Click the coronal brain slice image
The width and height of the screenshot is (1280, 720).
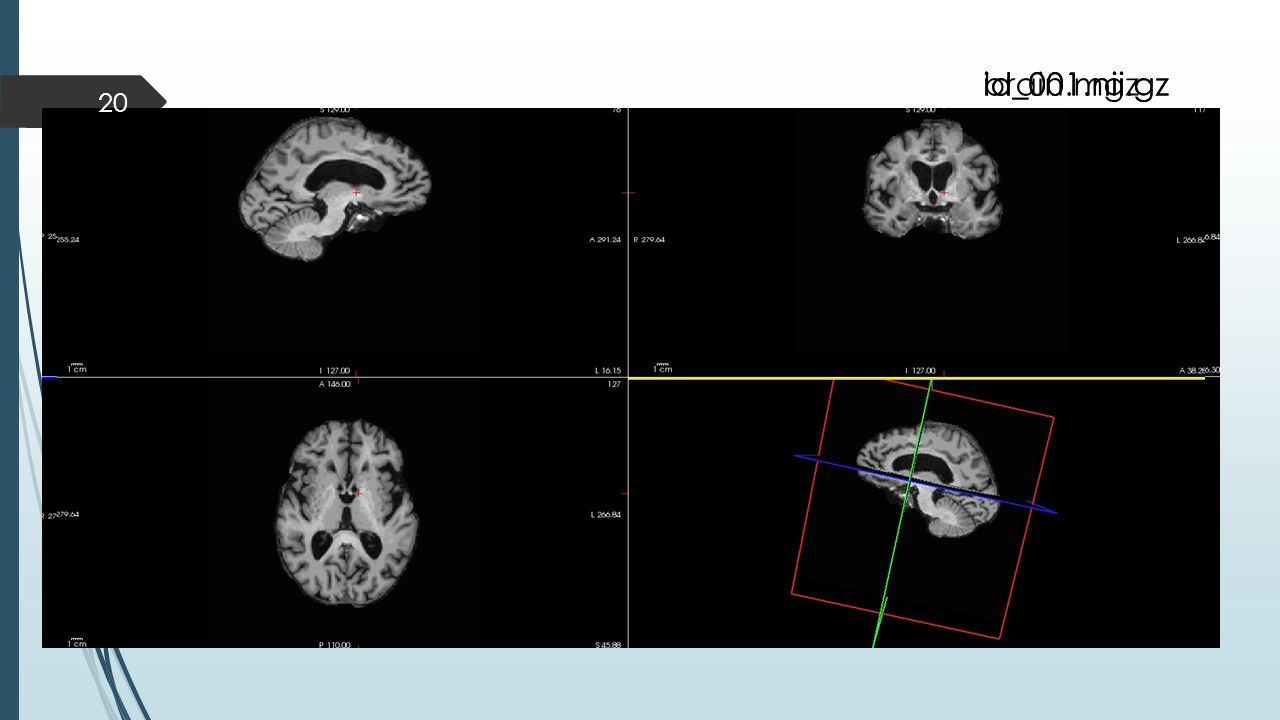point(932,179)
